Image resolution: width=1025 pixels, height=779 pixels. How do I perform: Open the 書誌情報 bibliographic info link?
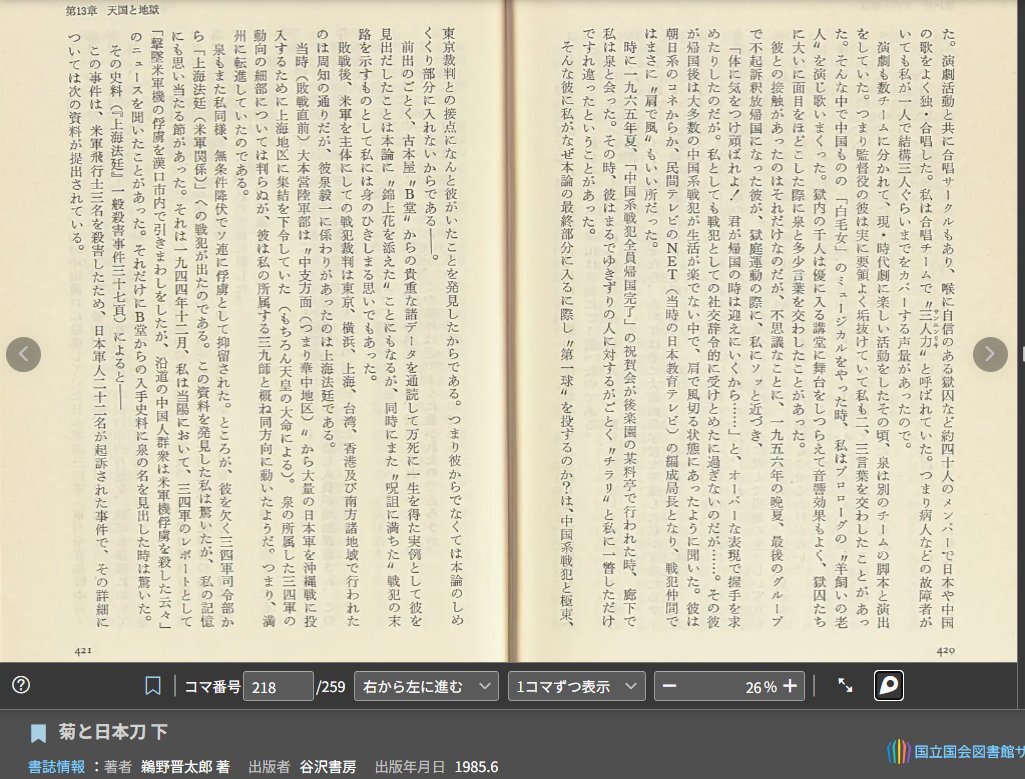[x=56, y=767]
